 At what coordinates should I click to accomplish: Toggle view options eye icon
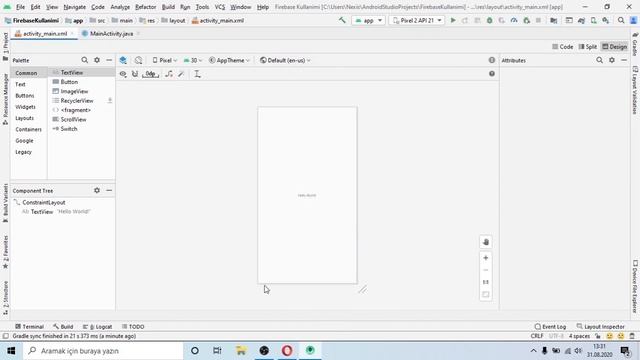pos(123,74)
